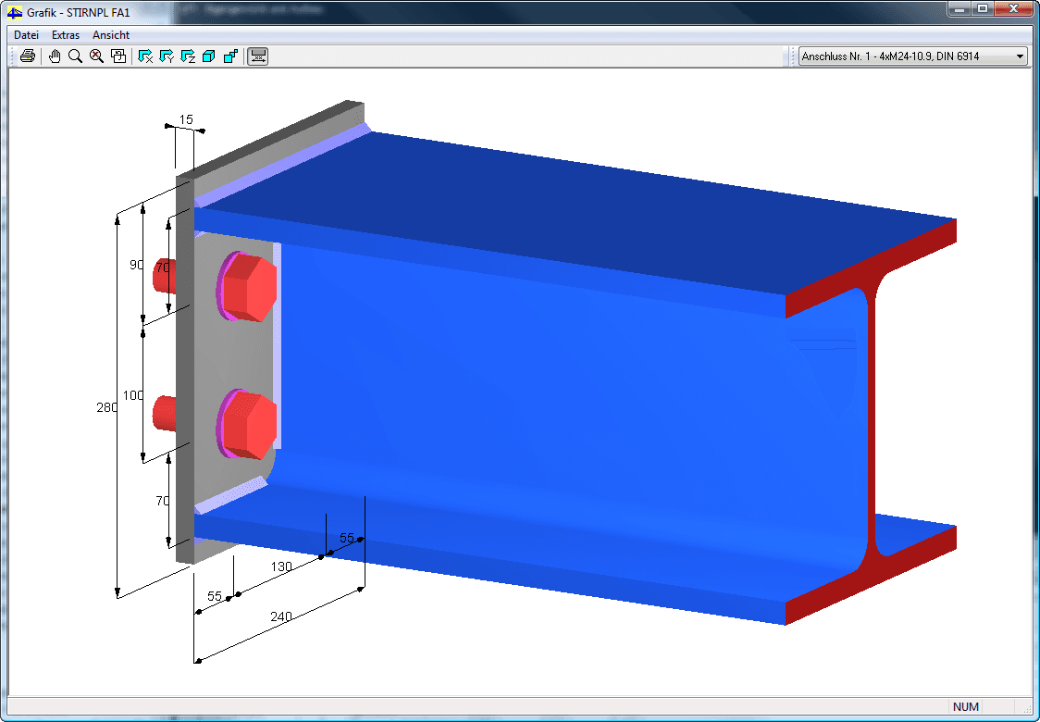Open the Datei menu

(x=27, y=35)
